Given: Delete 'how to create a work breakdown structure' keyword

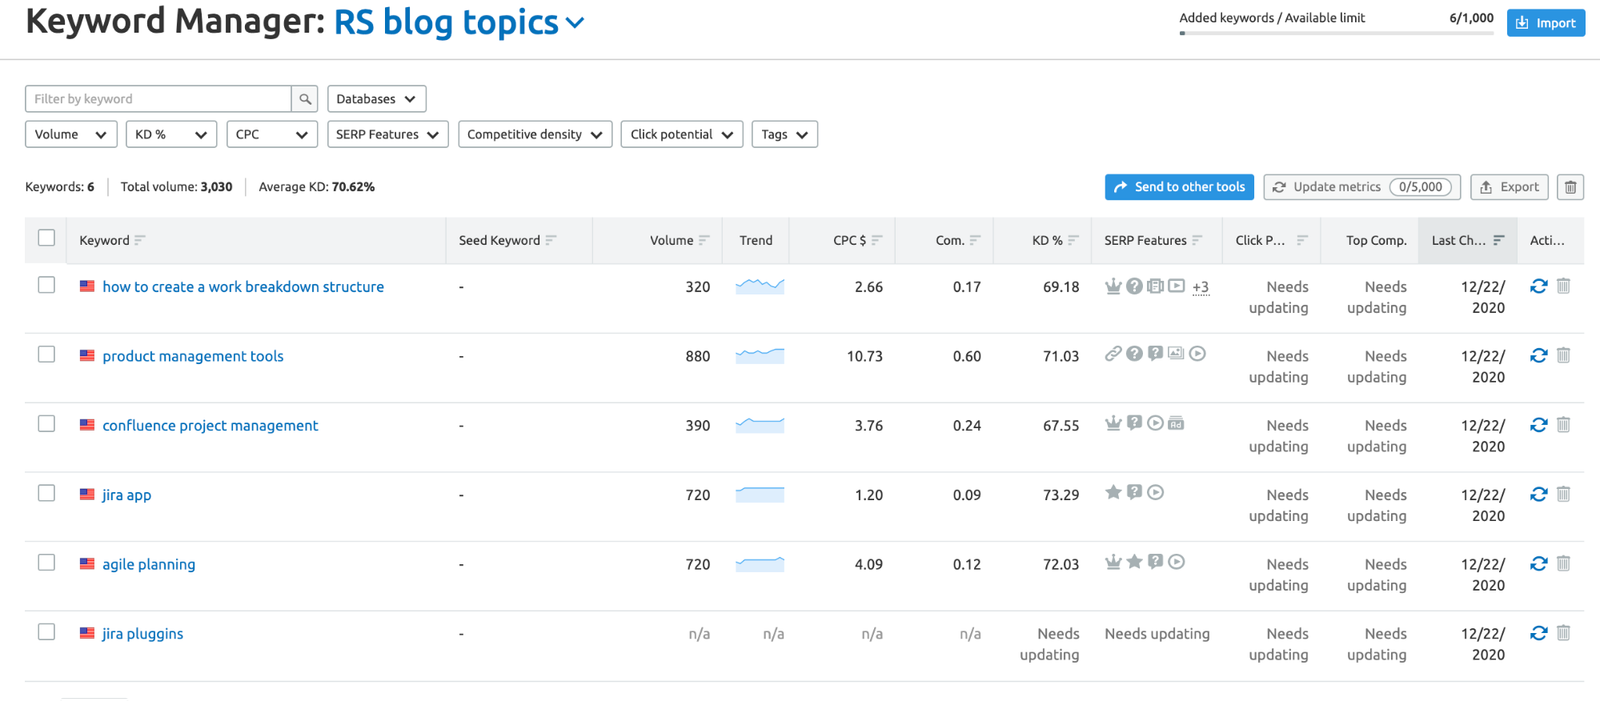Looking at the screenshot, I should coord(1564,286).
